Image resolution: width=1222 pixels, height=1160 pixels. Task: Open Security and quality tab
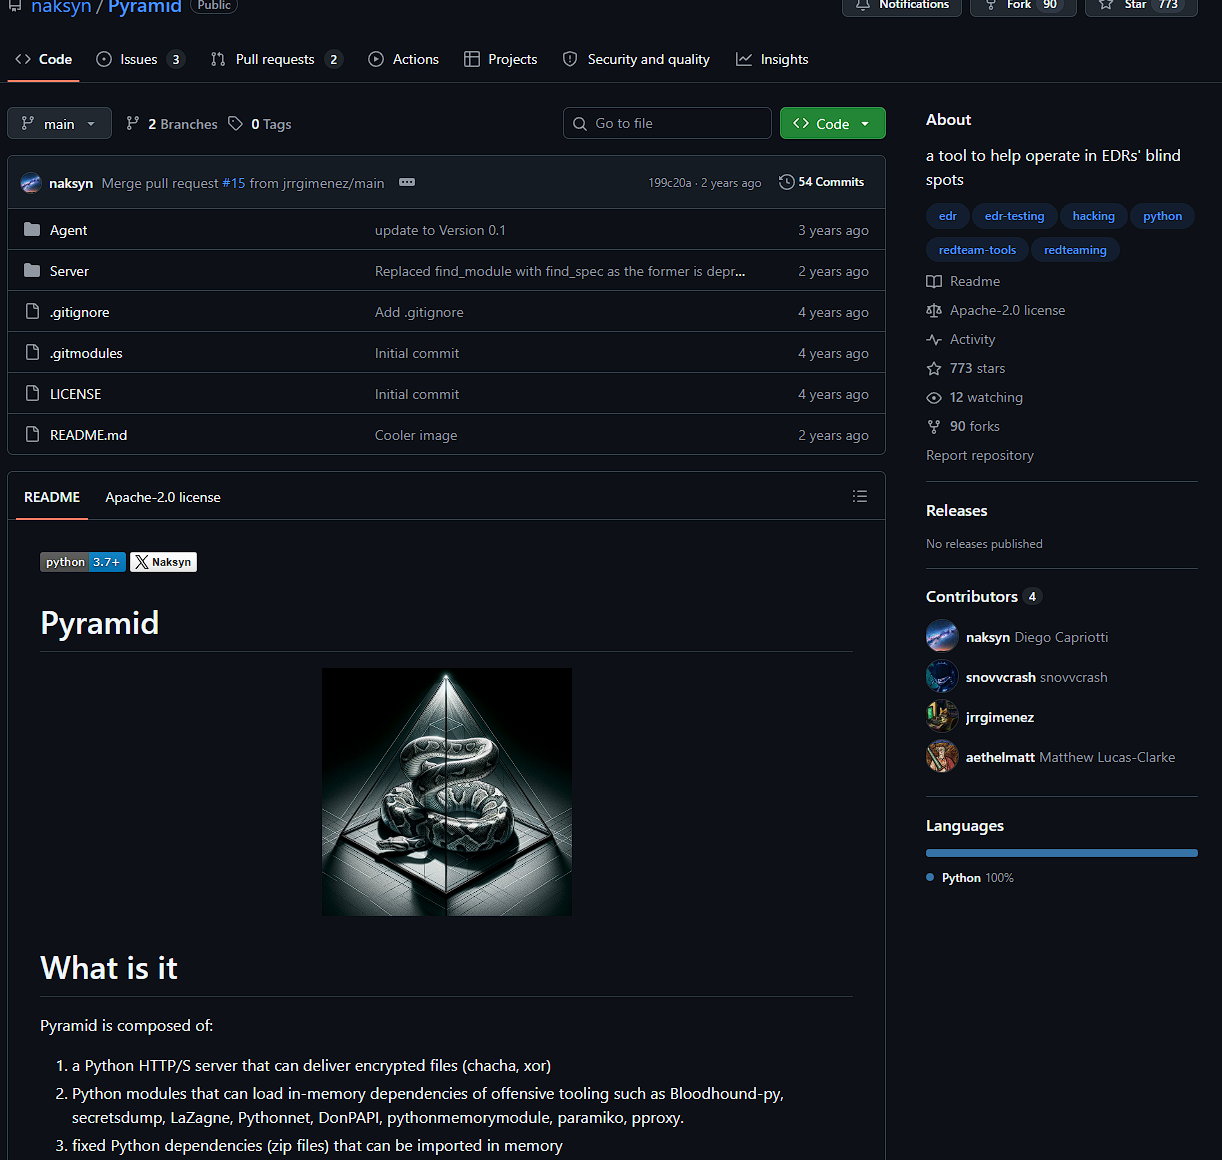point(636,59)
